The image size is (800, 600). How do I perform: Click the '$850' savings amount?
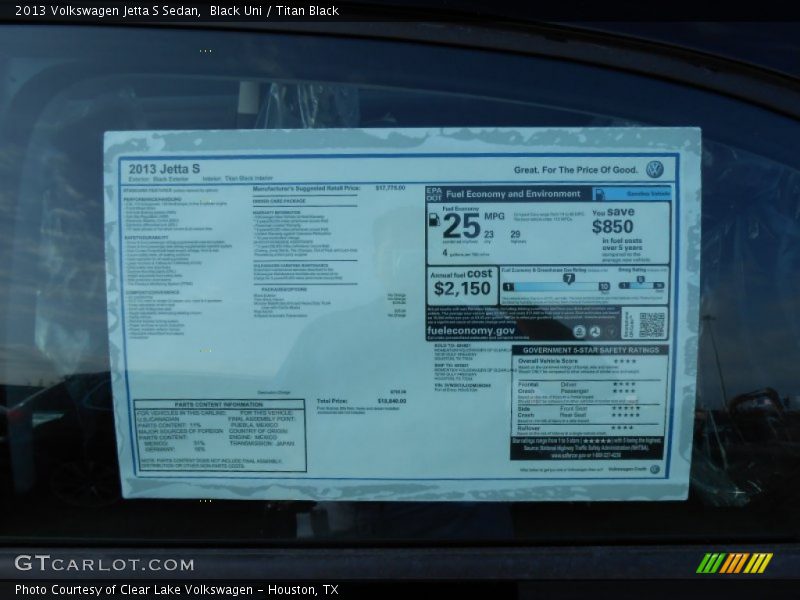[x=612, y=227]
